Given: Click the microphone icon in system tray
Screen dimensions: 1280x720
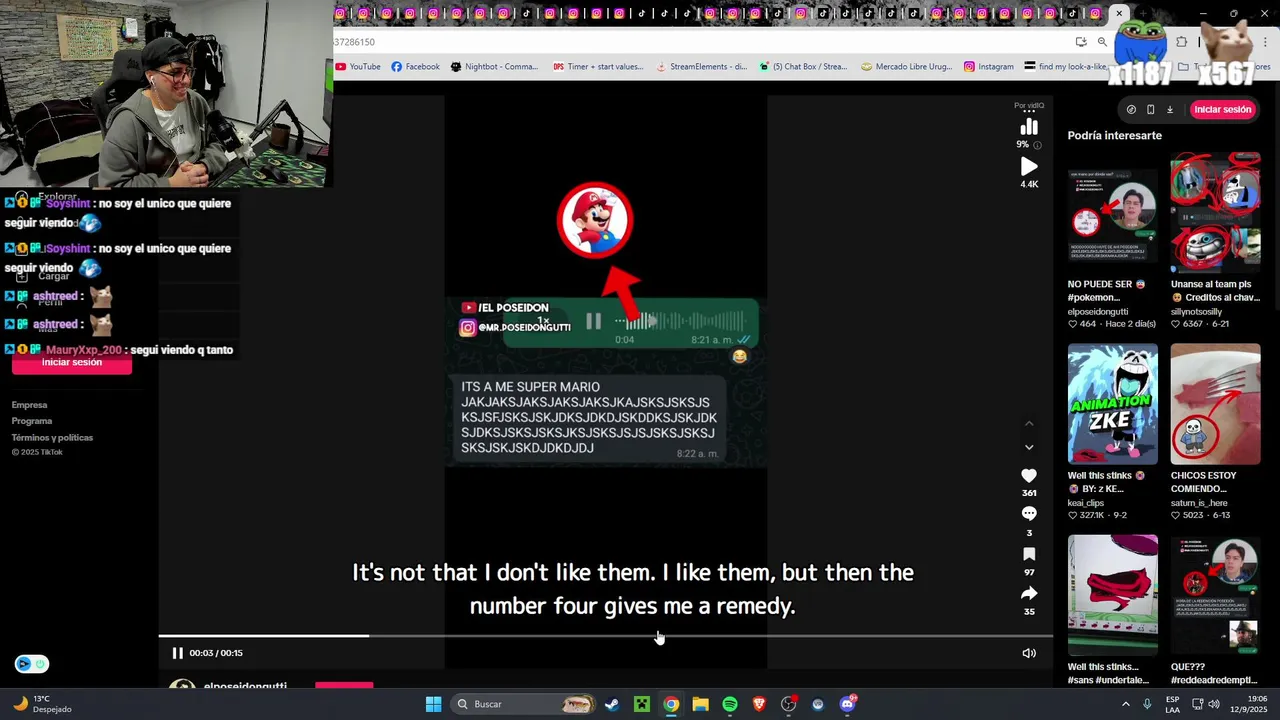Looking at the screenshot, I should coord(1147,704).
